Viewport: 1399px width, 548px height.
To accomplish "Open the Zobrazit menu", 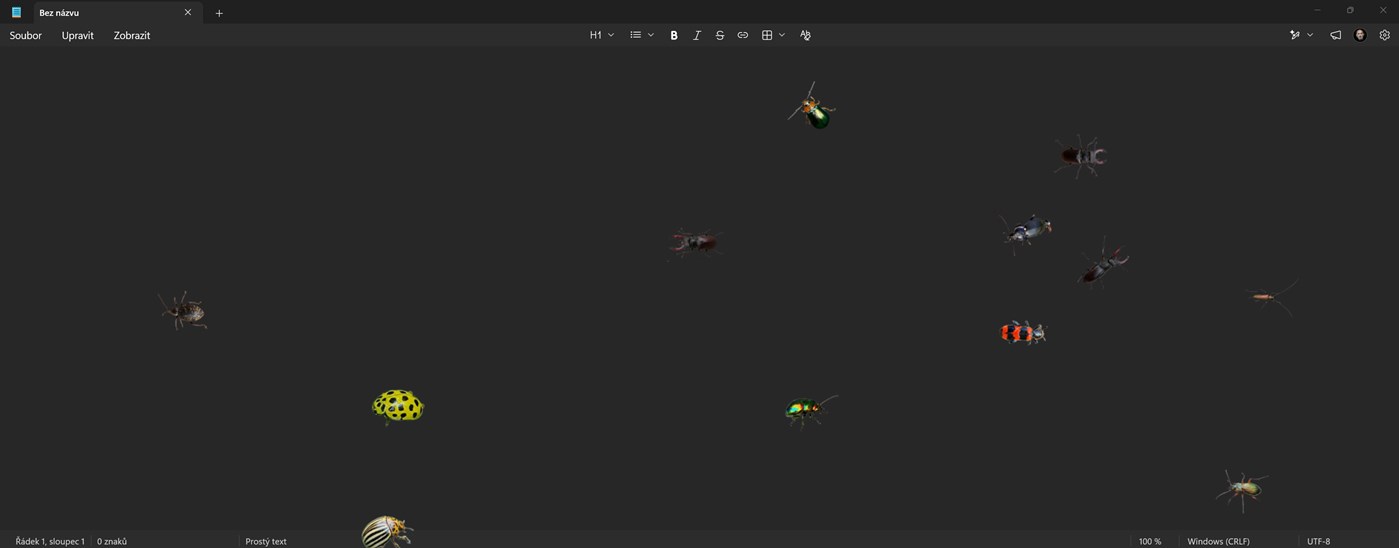I will [x=132, y=35].
